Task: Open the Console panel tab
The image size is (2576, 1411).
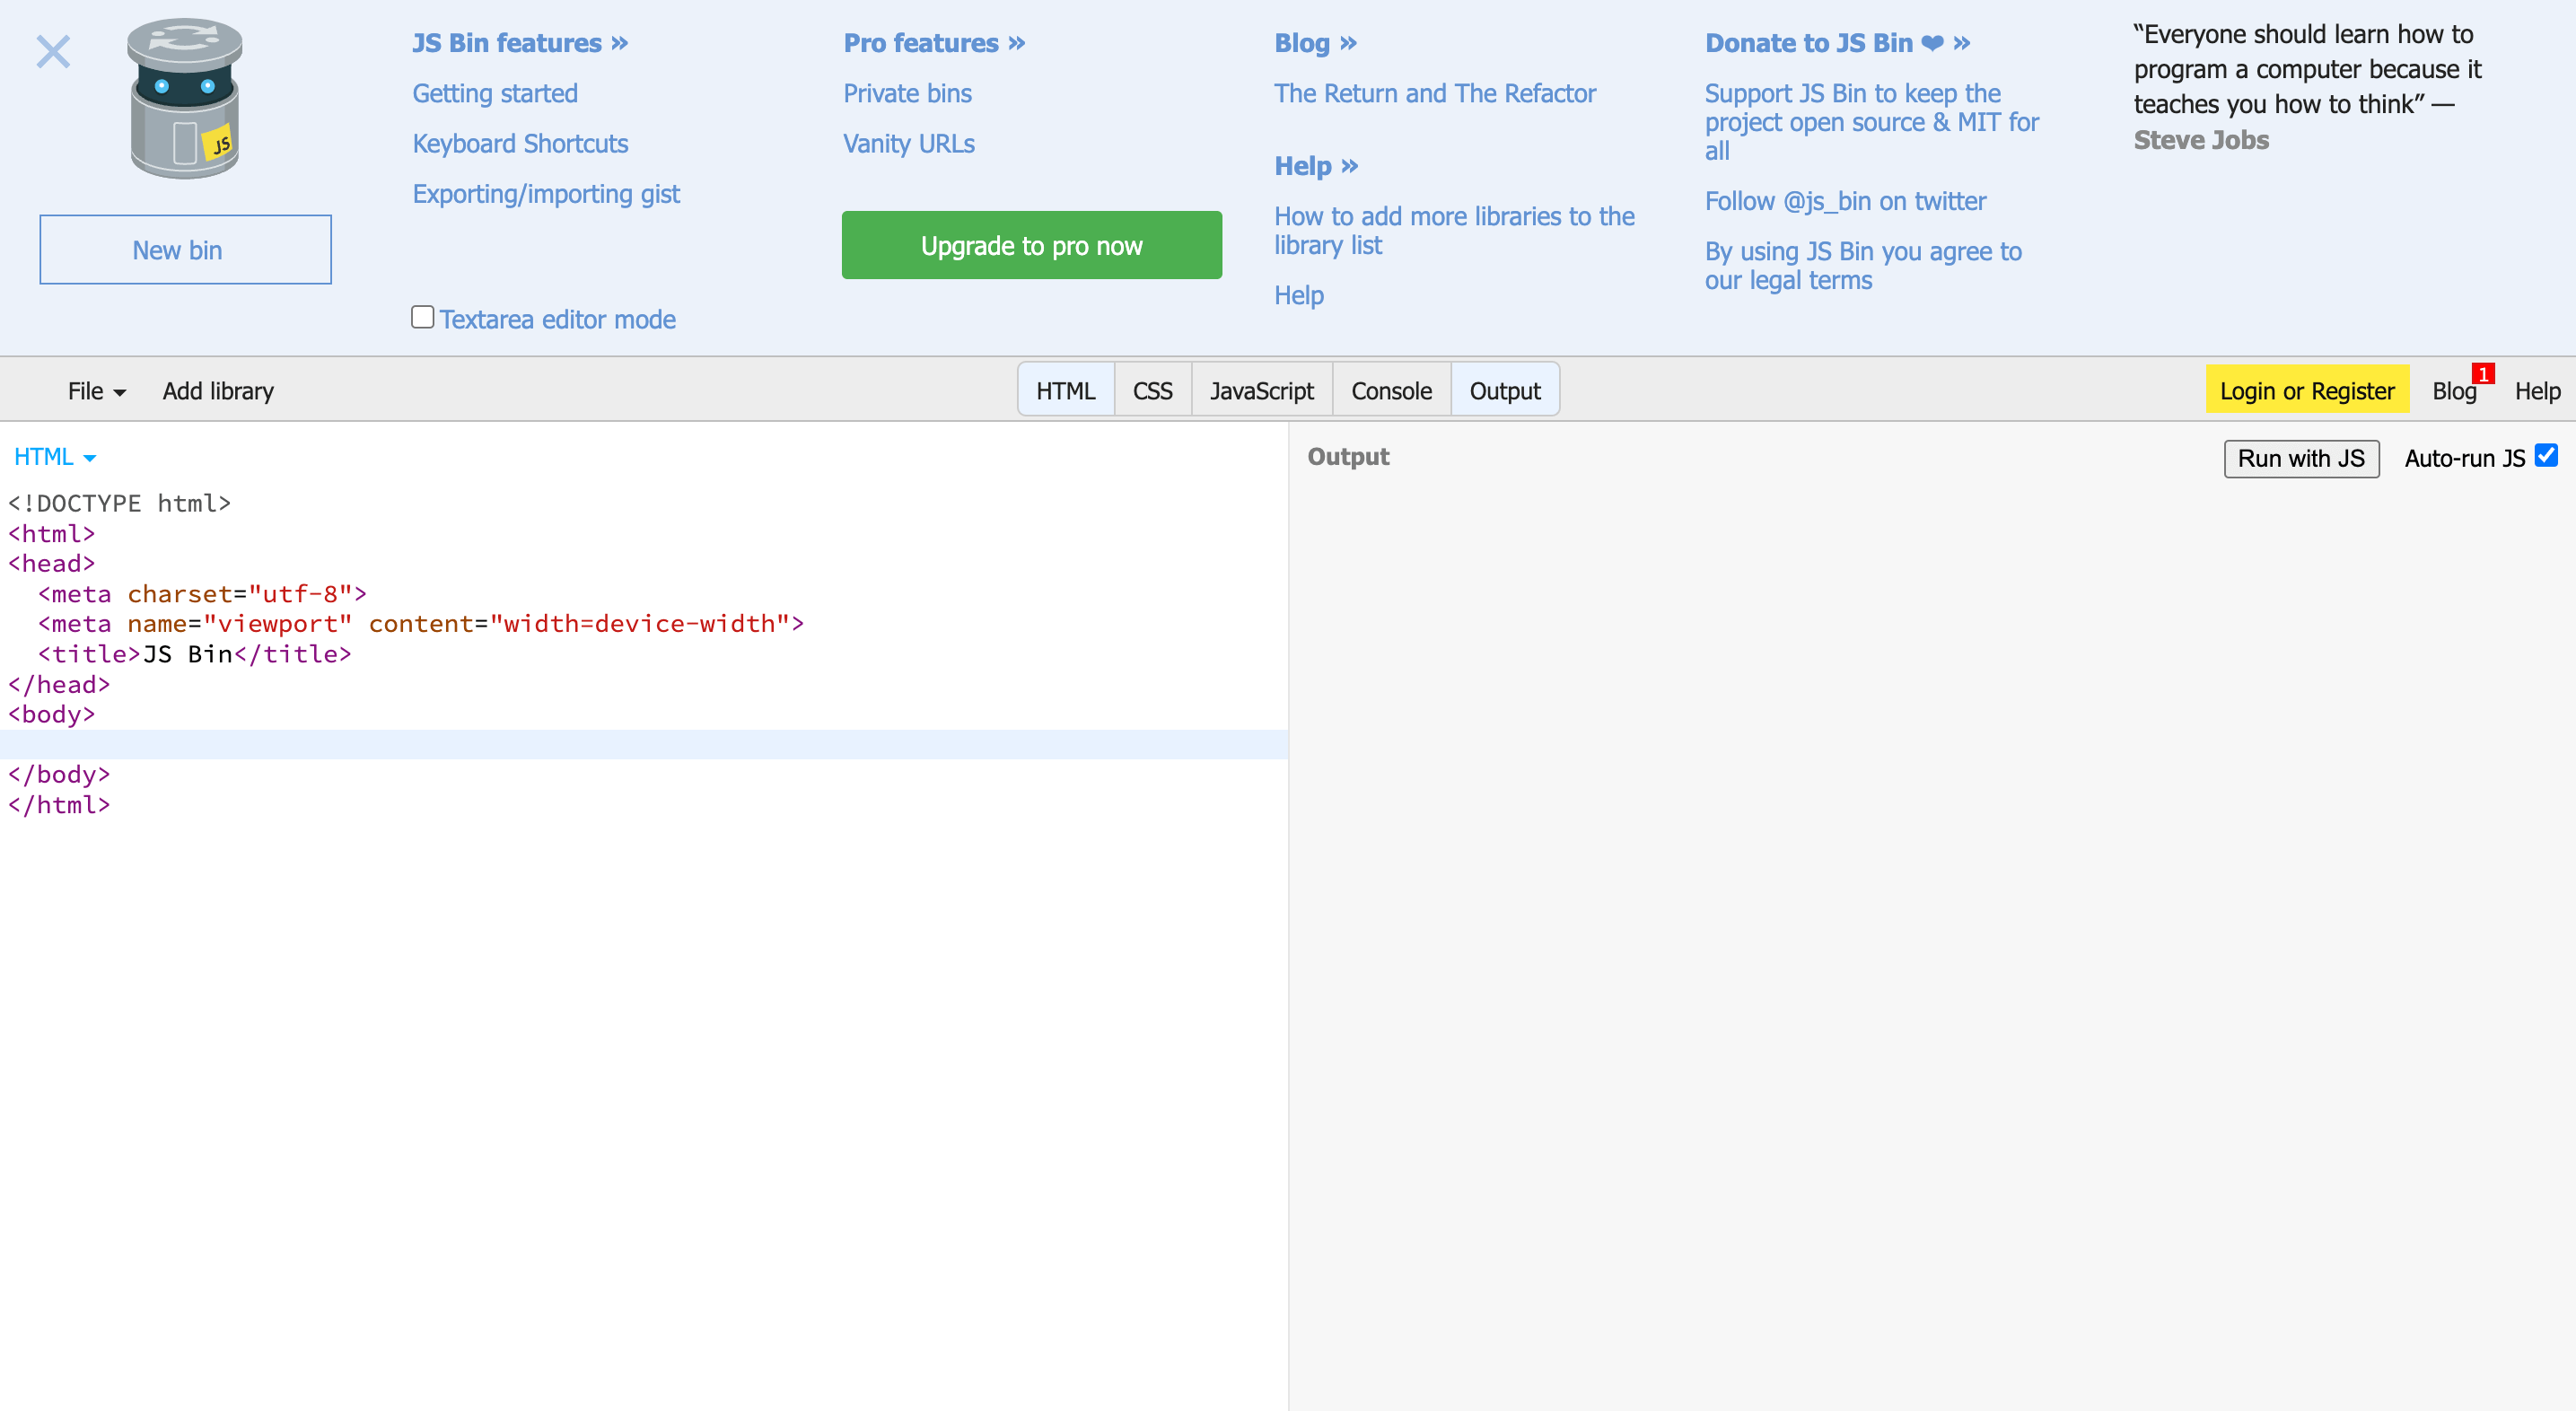Action: pyautogui.click(x=1391, y=391)
